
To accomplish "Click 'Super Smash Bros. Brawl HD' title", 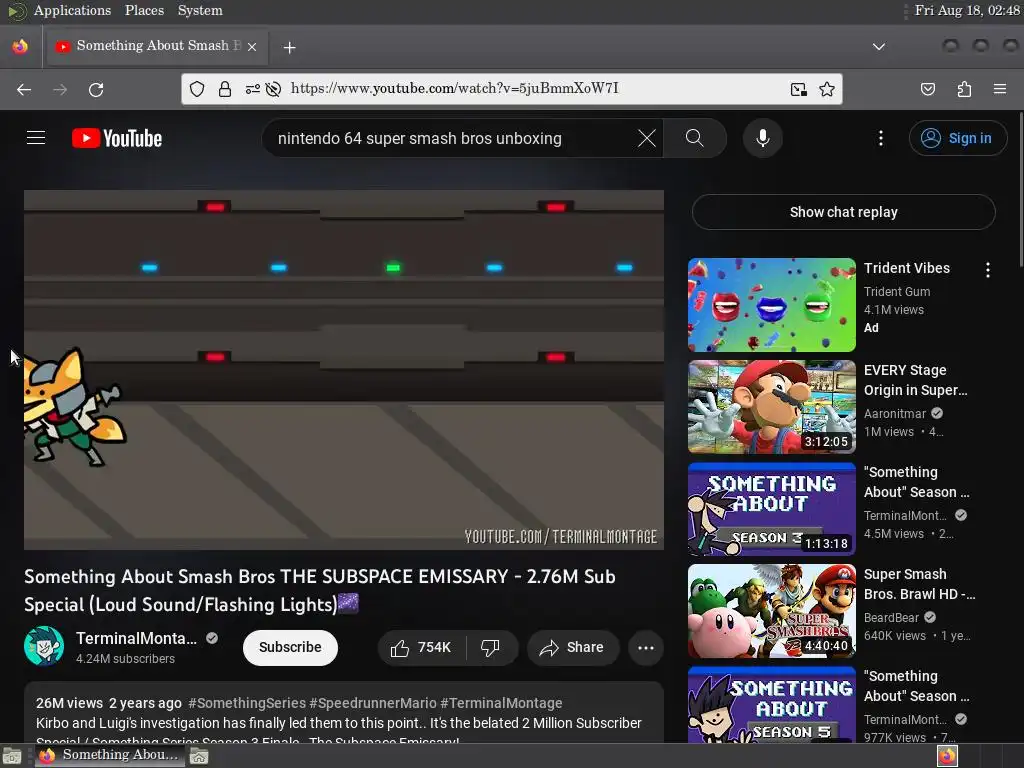I will (x=920, y=584).
